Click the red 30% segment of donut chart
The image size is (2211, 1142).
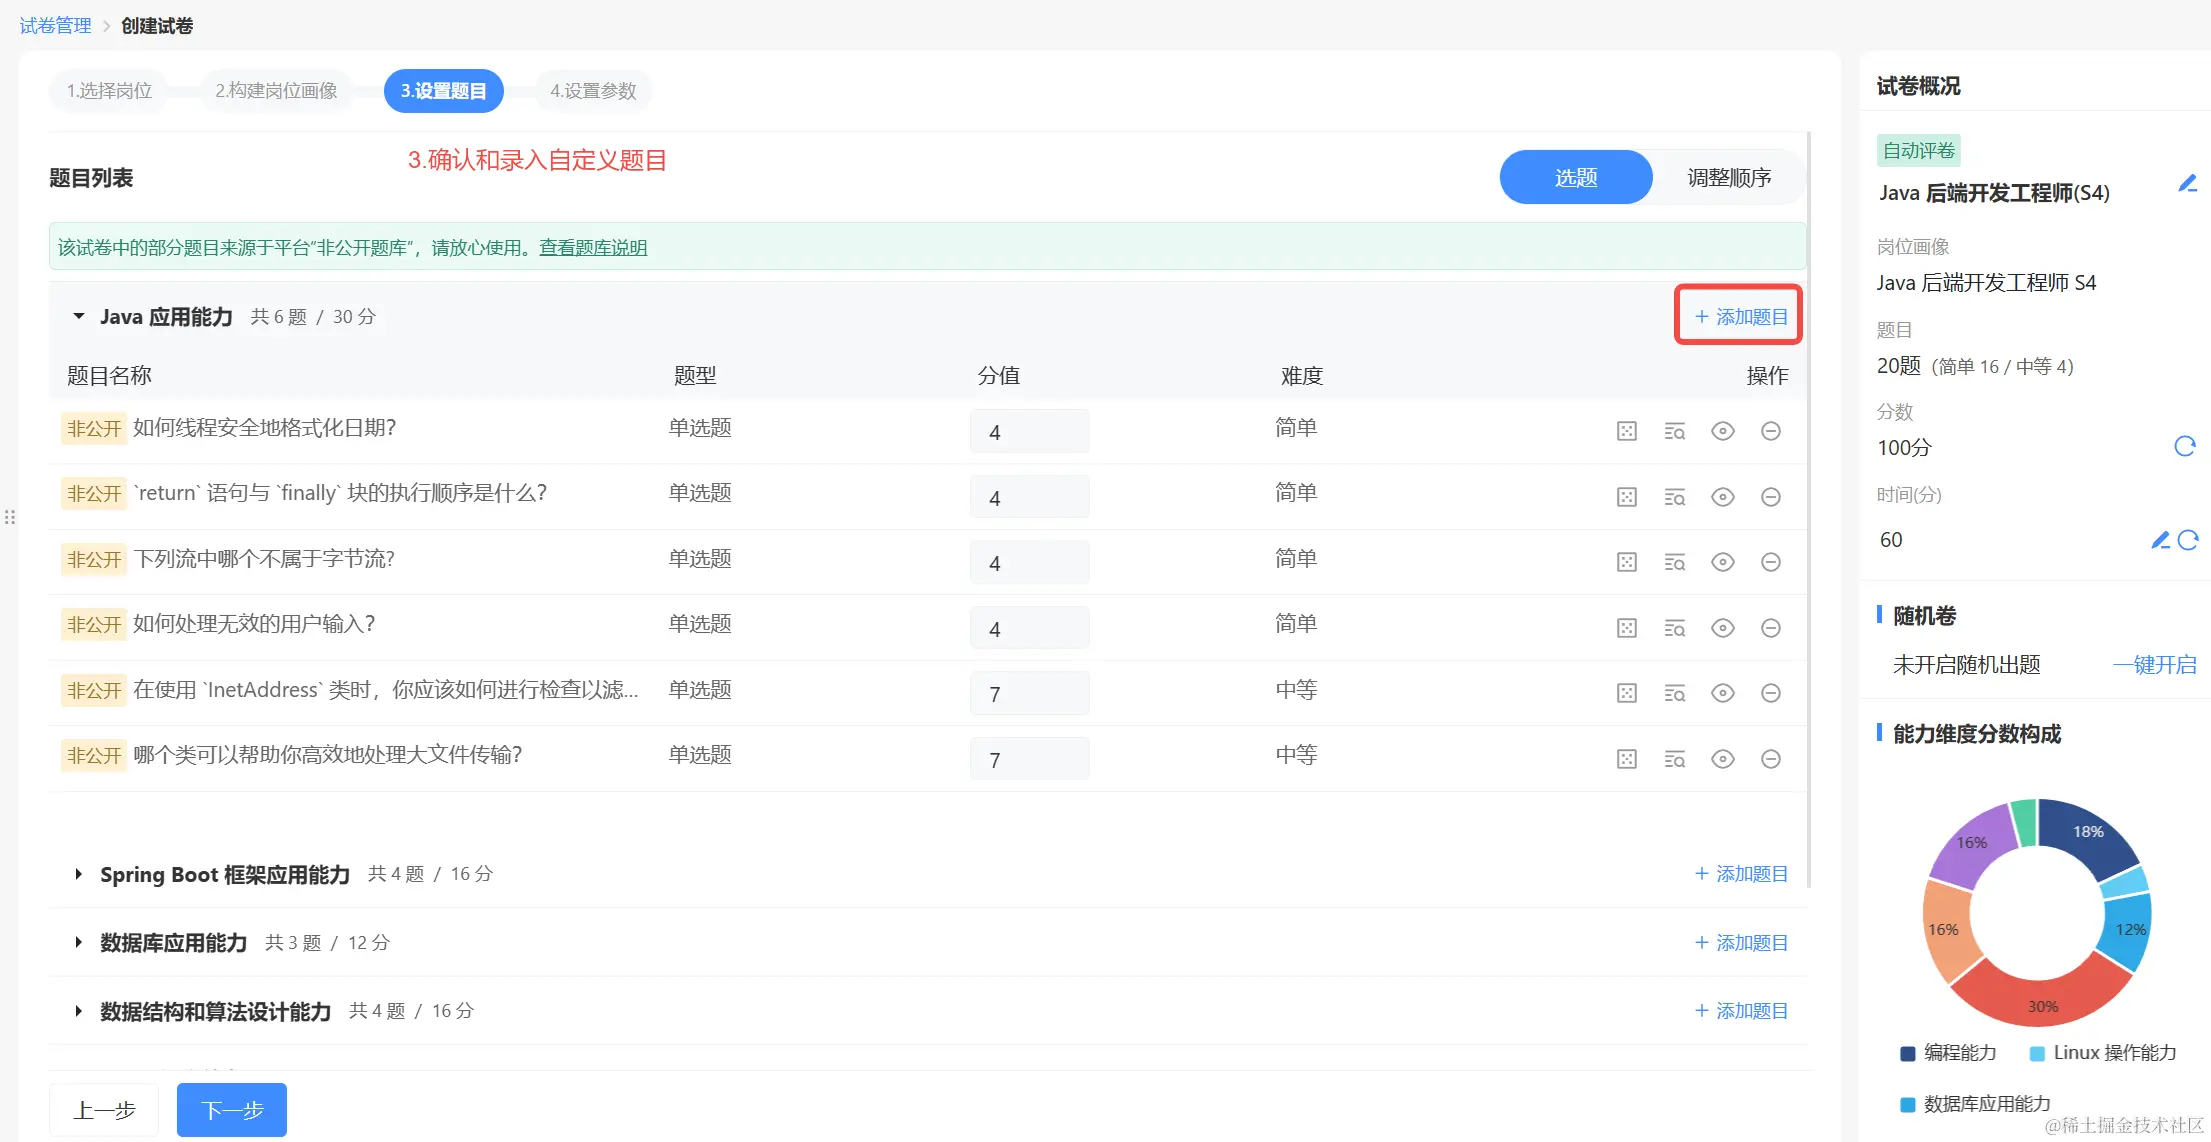[2040, 1000]
